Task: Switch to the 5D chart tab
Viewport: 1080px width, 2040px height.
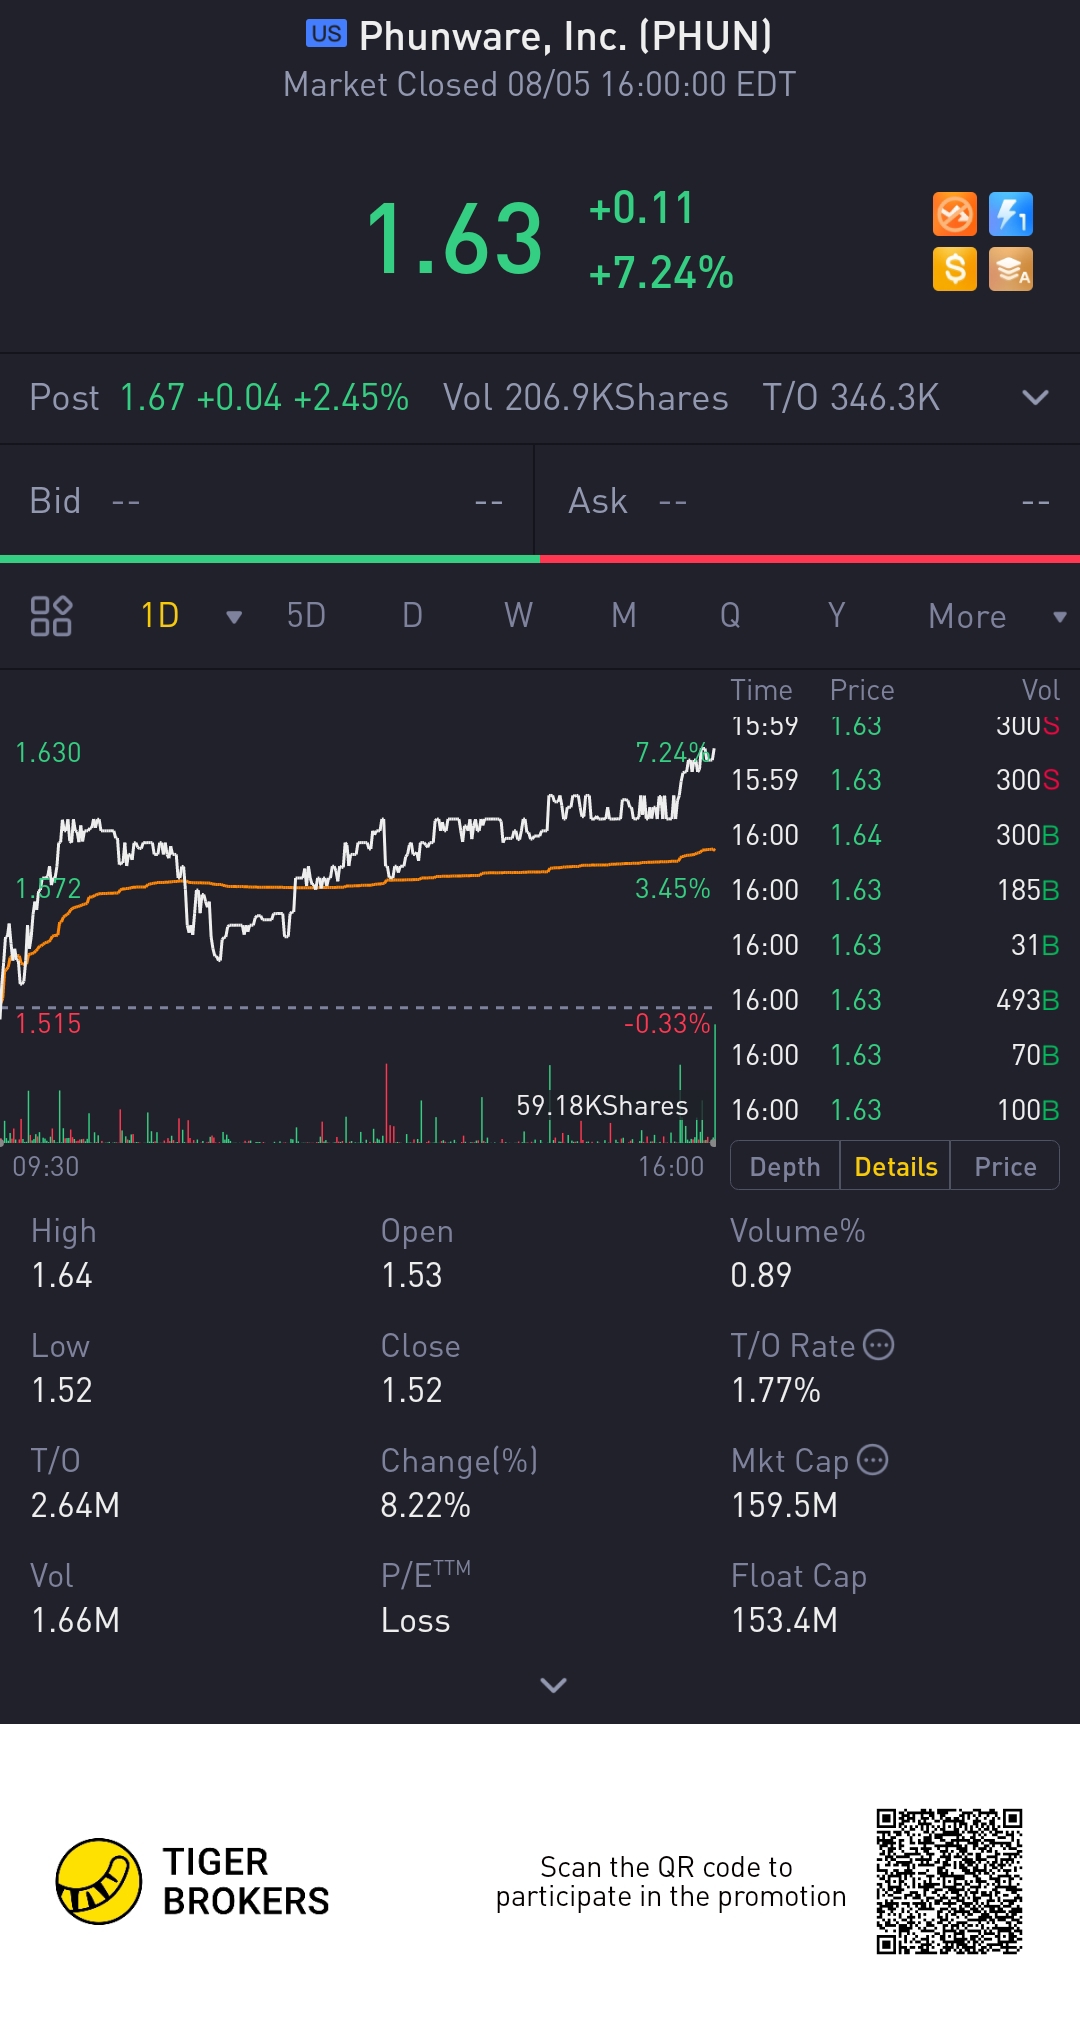Action: point(306,615)
